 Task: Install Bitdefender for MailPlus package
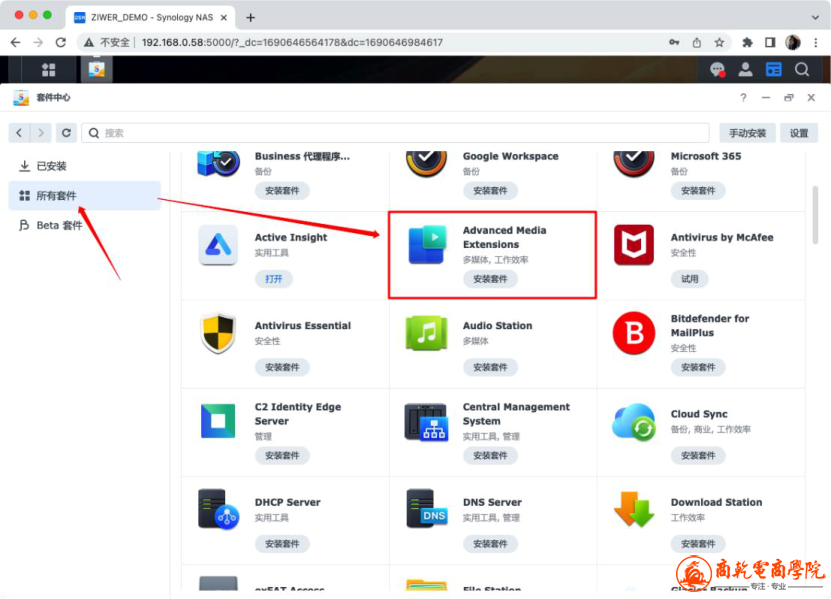(698, 367)
